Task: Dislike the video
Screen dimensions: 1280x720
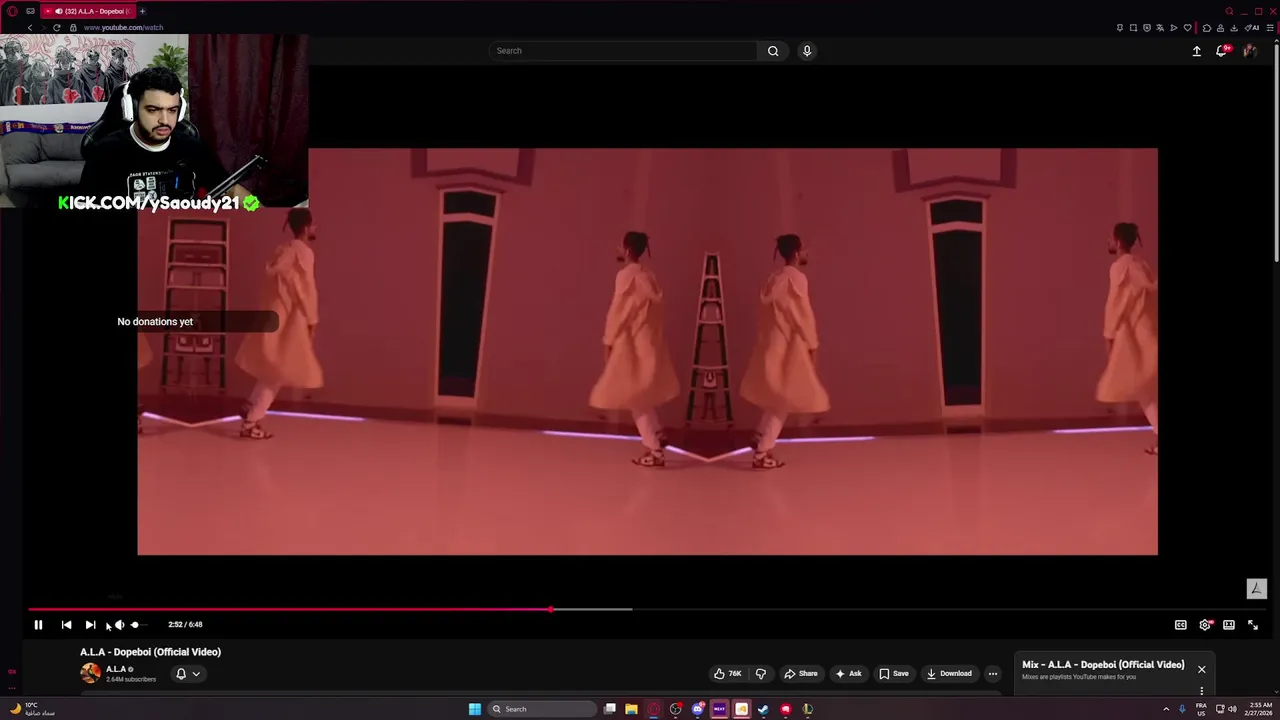Action: [x=760, y=674]
